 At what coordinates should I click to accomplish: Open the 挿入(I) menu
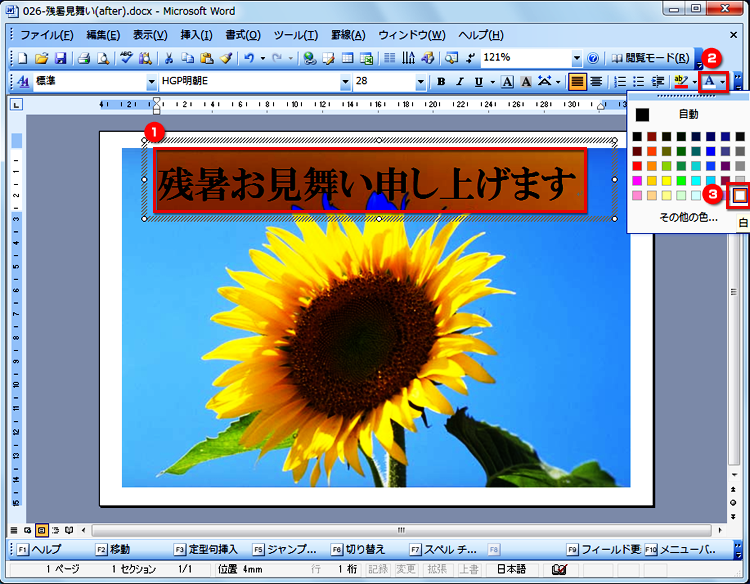pyautogui.click(x=196, y=35)
